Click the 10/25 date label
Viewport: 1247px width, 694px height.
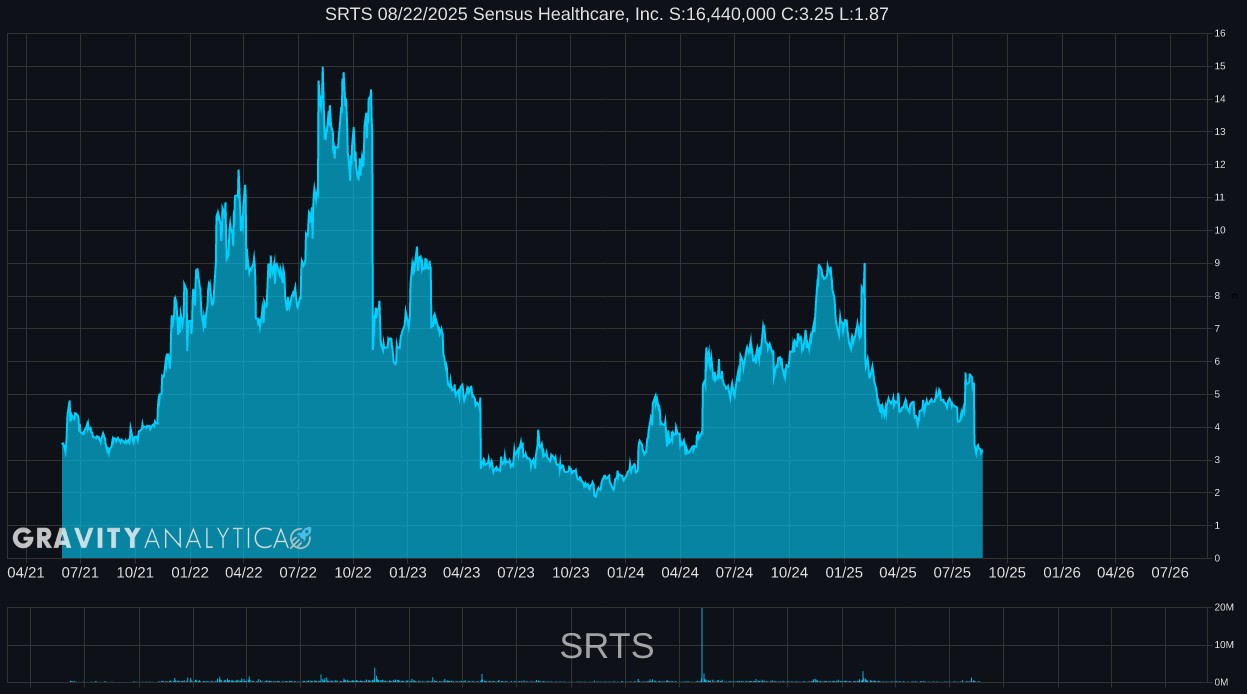click(1007, 572)
